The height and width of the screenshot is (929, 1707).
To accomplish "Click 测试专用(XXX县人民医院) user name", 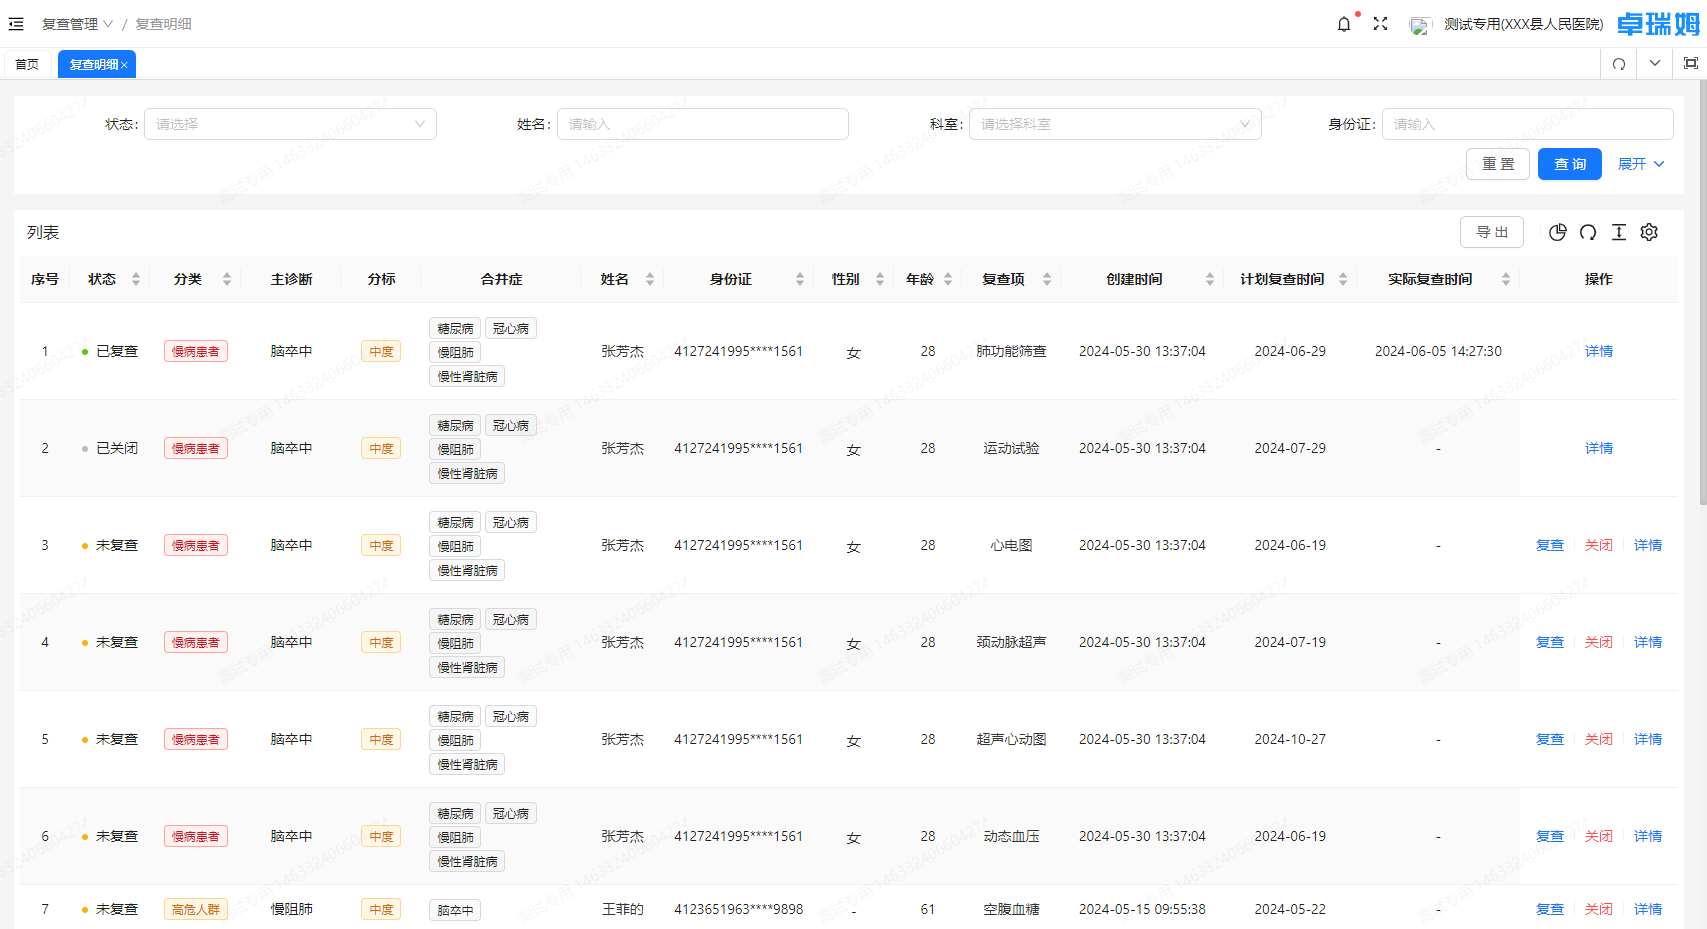I will (x=1523, y=24).
